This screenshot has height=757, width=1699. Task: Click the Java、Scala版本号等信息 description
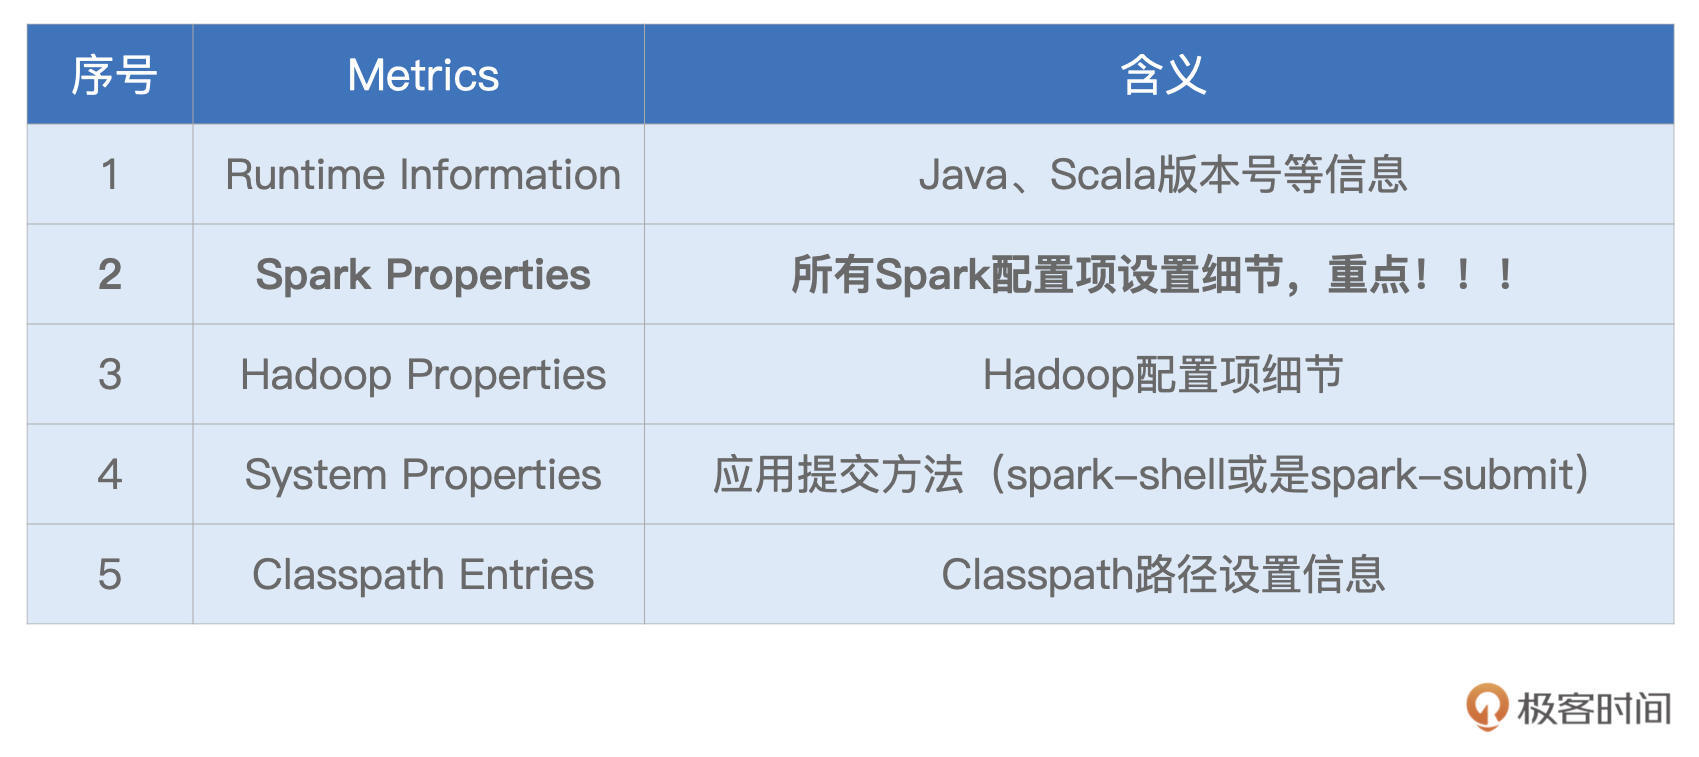1162,175
